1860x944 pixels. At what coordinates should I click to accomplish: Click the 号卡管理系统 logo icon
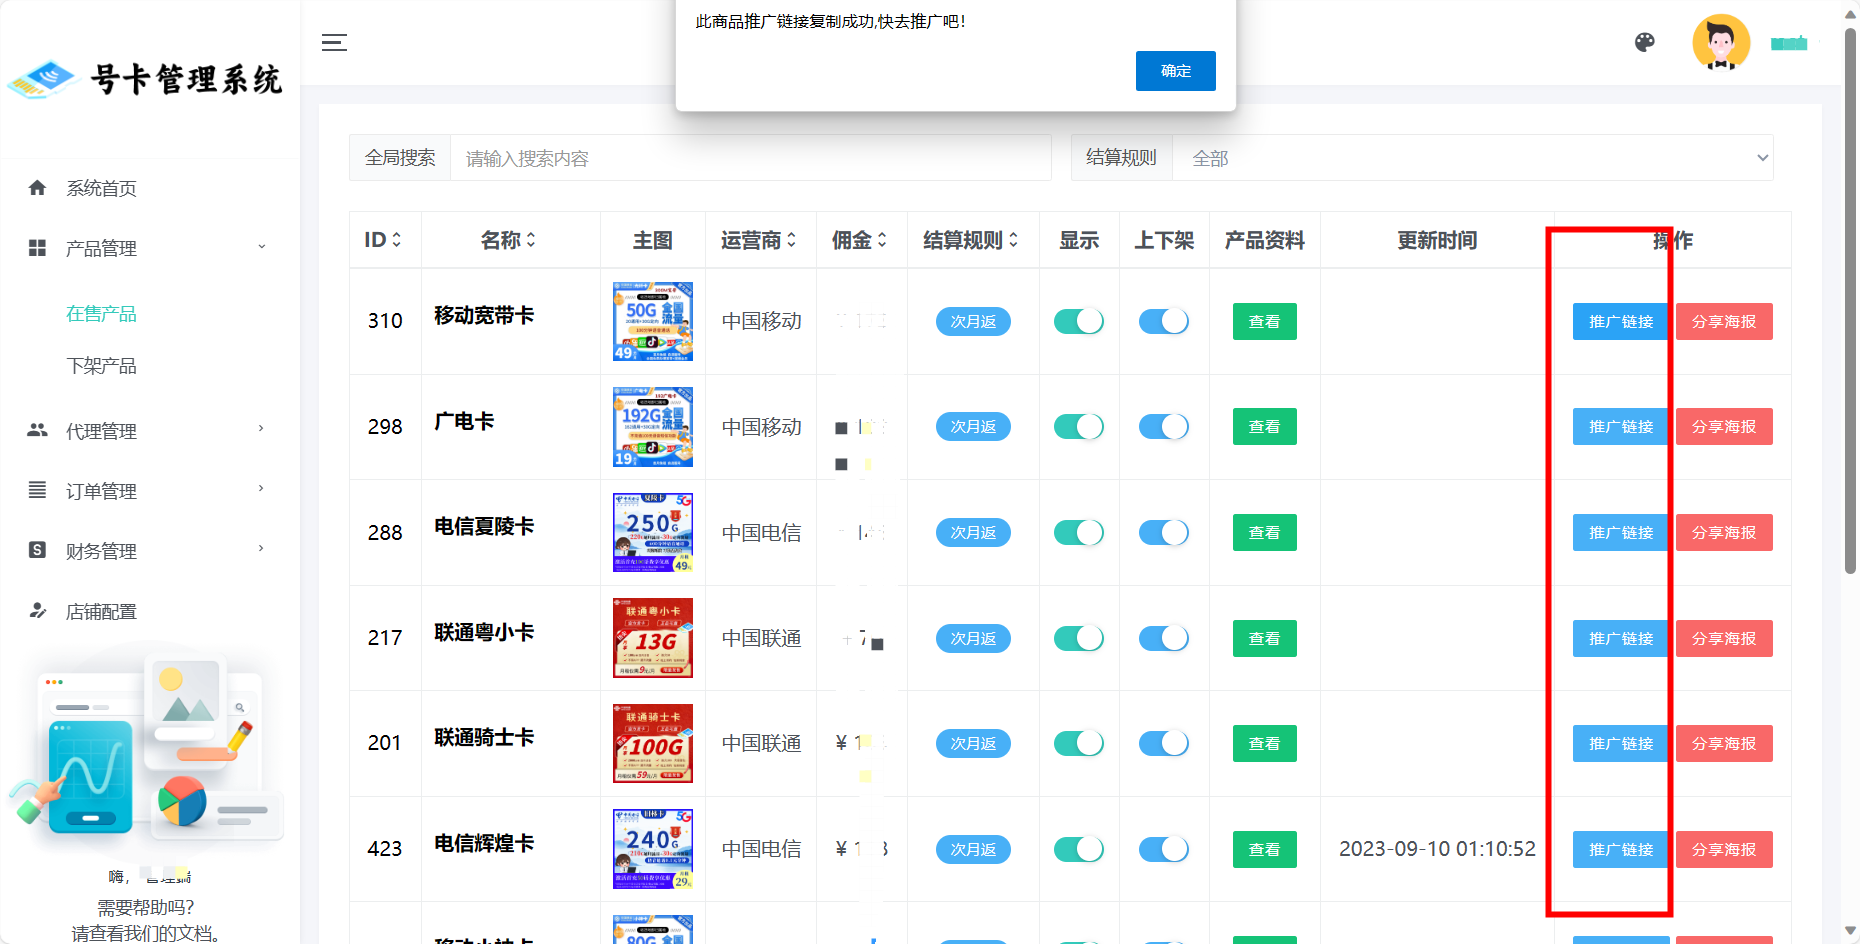coord(41,79)
